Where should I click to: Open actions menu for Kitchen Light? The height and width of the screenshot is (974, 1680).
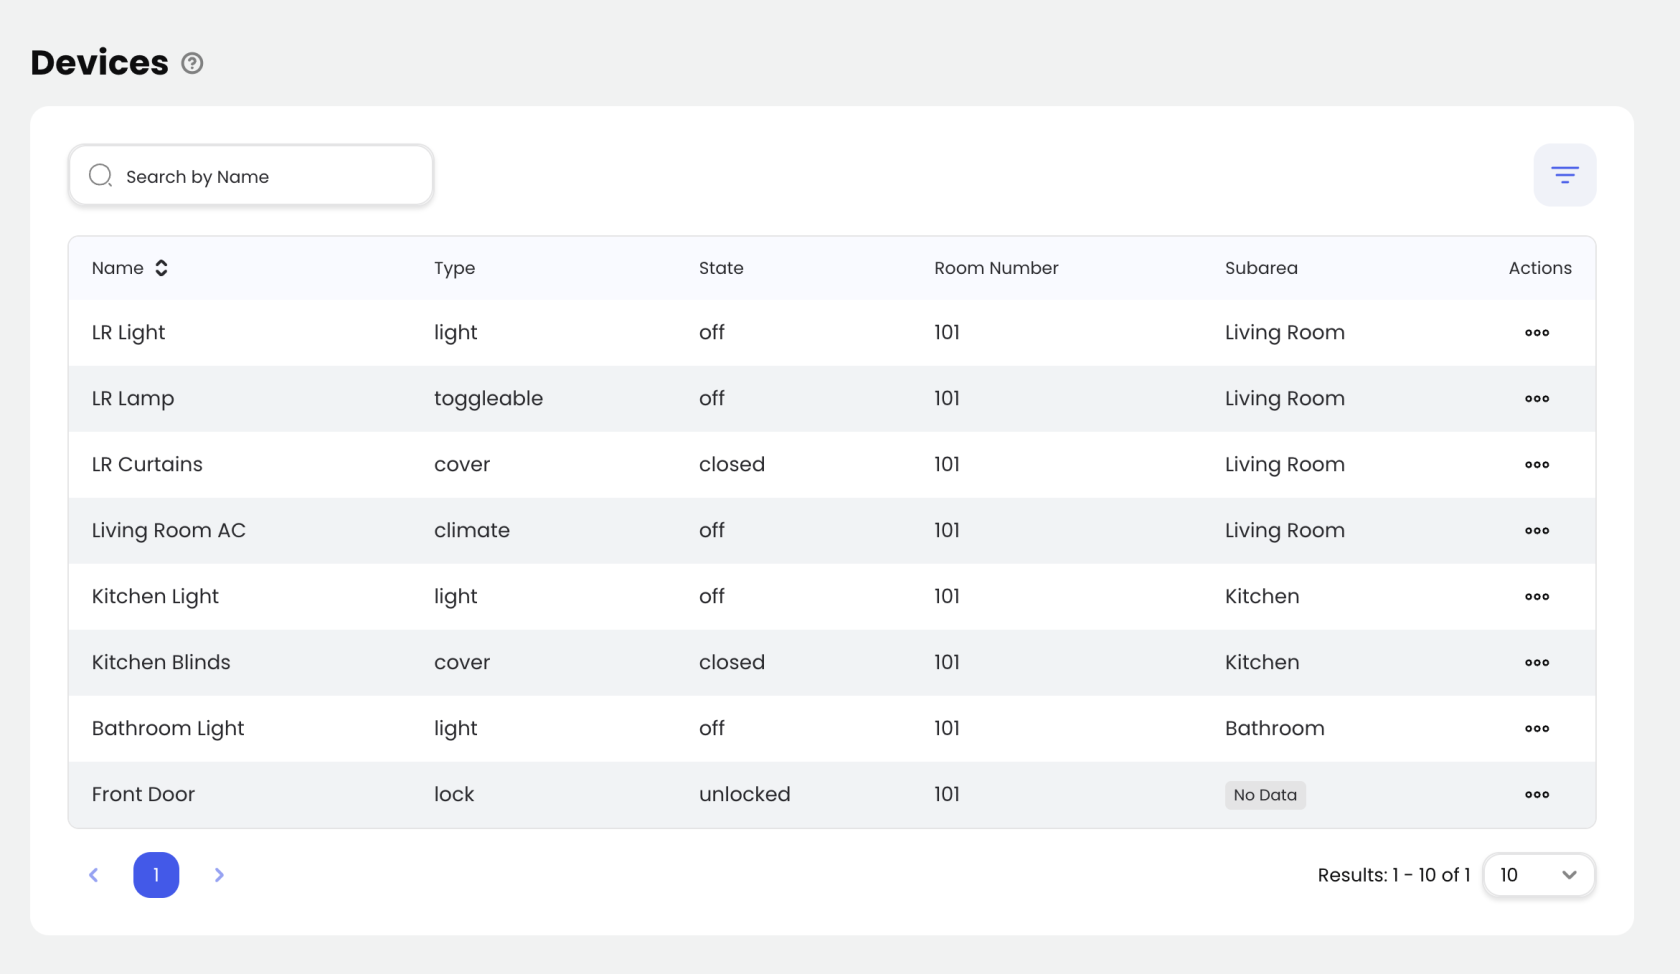[1536, 597]
